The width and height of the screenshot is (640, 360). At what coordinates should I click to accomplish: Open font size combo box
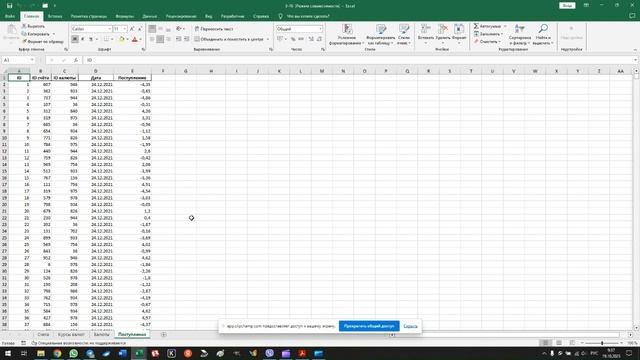click(x=120, y=29)
